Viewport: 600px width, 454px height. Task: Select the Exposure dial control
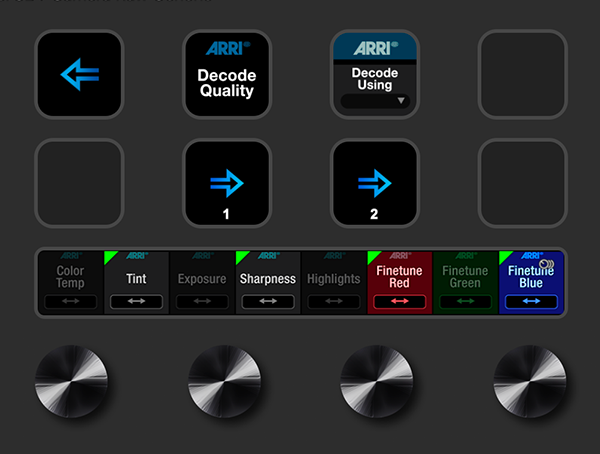point(202,283)
